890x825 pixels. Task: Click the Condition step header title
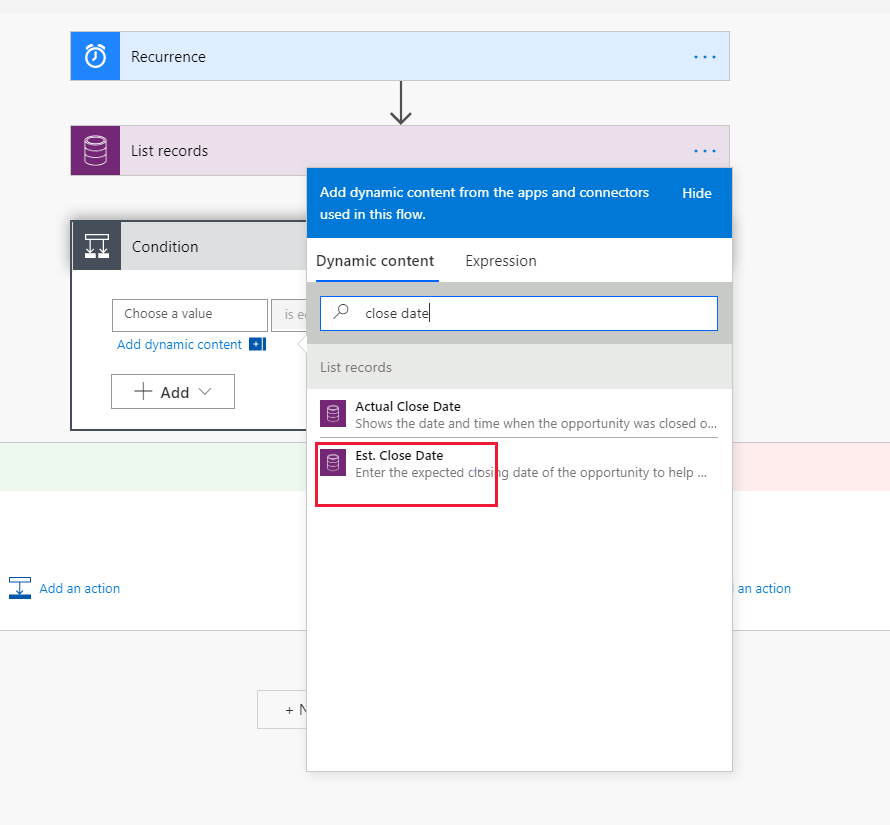coord(165,246)
